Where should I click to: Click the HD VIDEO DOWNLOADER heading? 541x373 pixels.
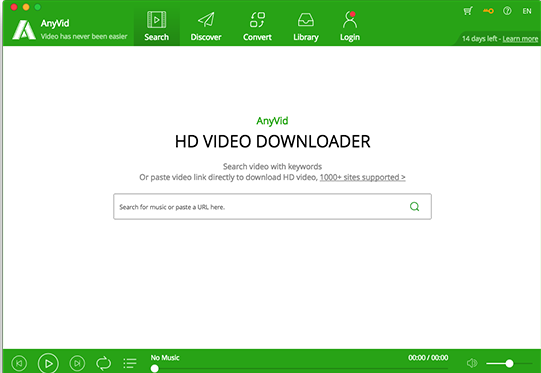[x=273, y=141]
